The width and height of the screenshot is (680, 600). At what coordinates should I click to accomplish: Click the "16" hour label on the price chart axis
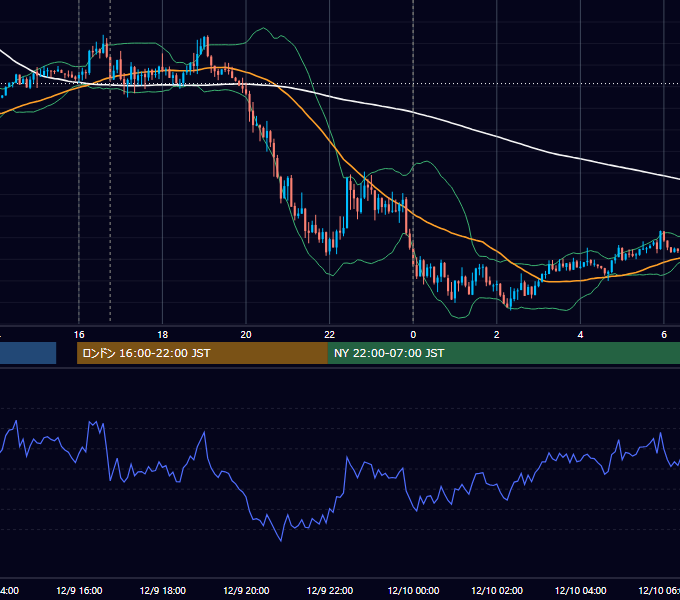pyautogui.click(x=79, y=335)
